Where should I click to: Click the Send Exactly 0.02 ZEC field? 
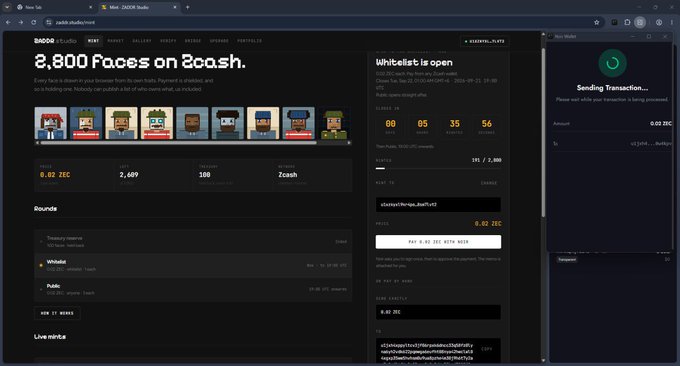[438, 312]
